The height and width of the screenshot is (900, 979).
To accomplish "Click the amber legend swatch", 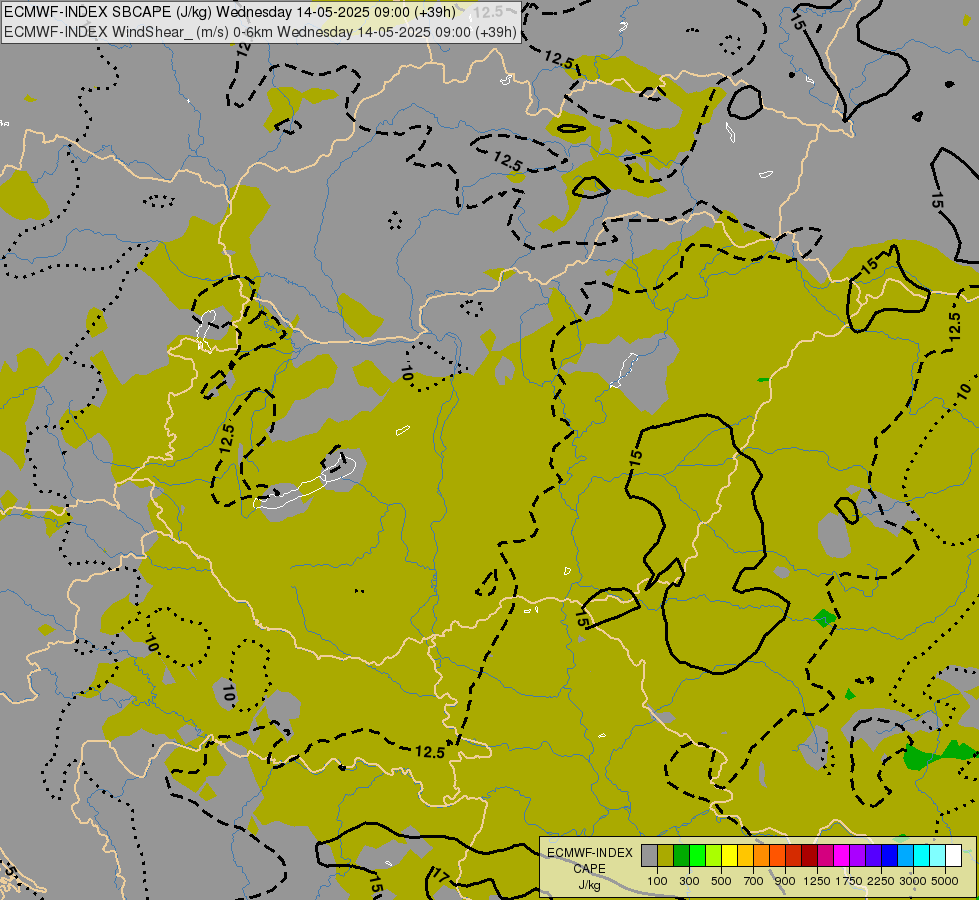I will click(x=745, y=855).
